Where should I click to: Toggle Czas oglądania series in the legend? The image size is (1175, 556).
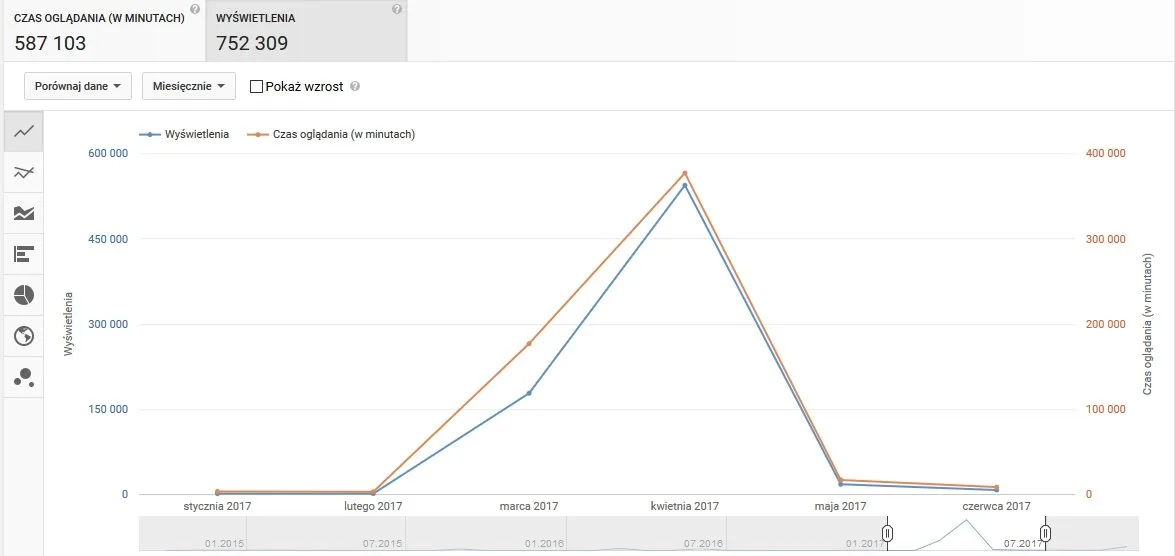point(330,134)
